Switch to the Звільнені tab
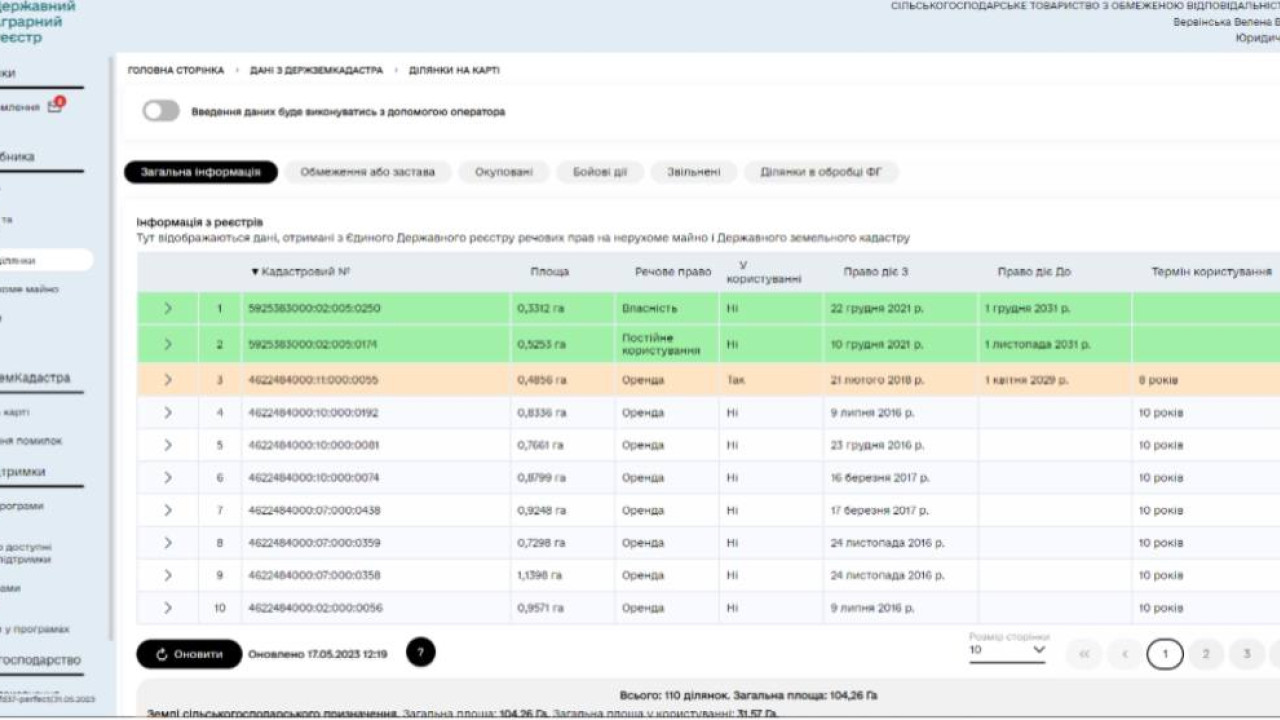The height and width of the screenshot is (720, 1280). [x=694, y=172]
